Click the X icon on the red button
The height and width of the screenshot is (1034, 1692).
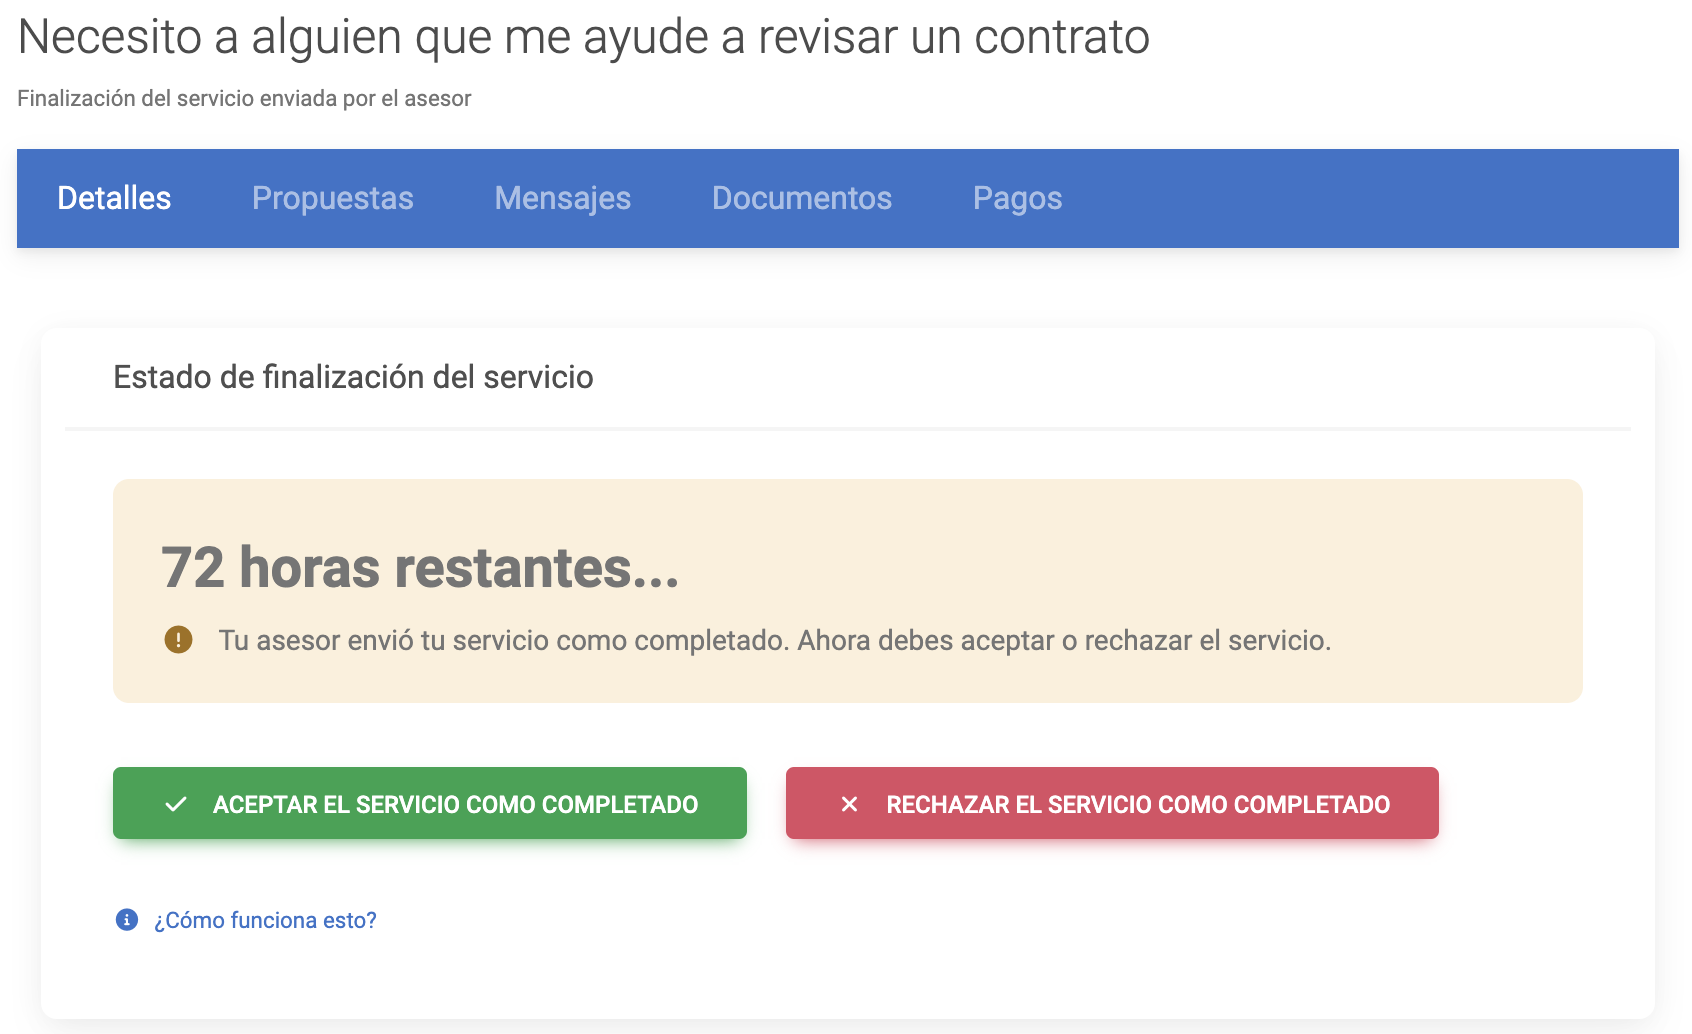pos(849,804)
